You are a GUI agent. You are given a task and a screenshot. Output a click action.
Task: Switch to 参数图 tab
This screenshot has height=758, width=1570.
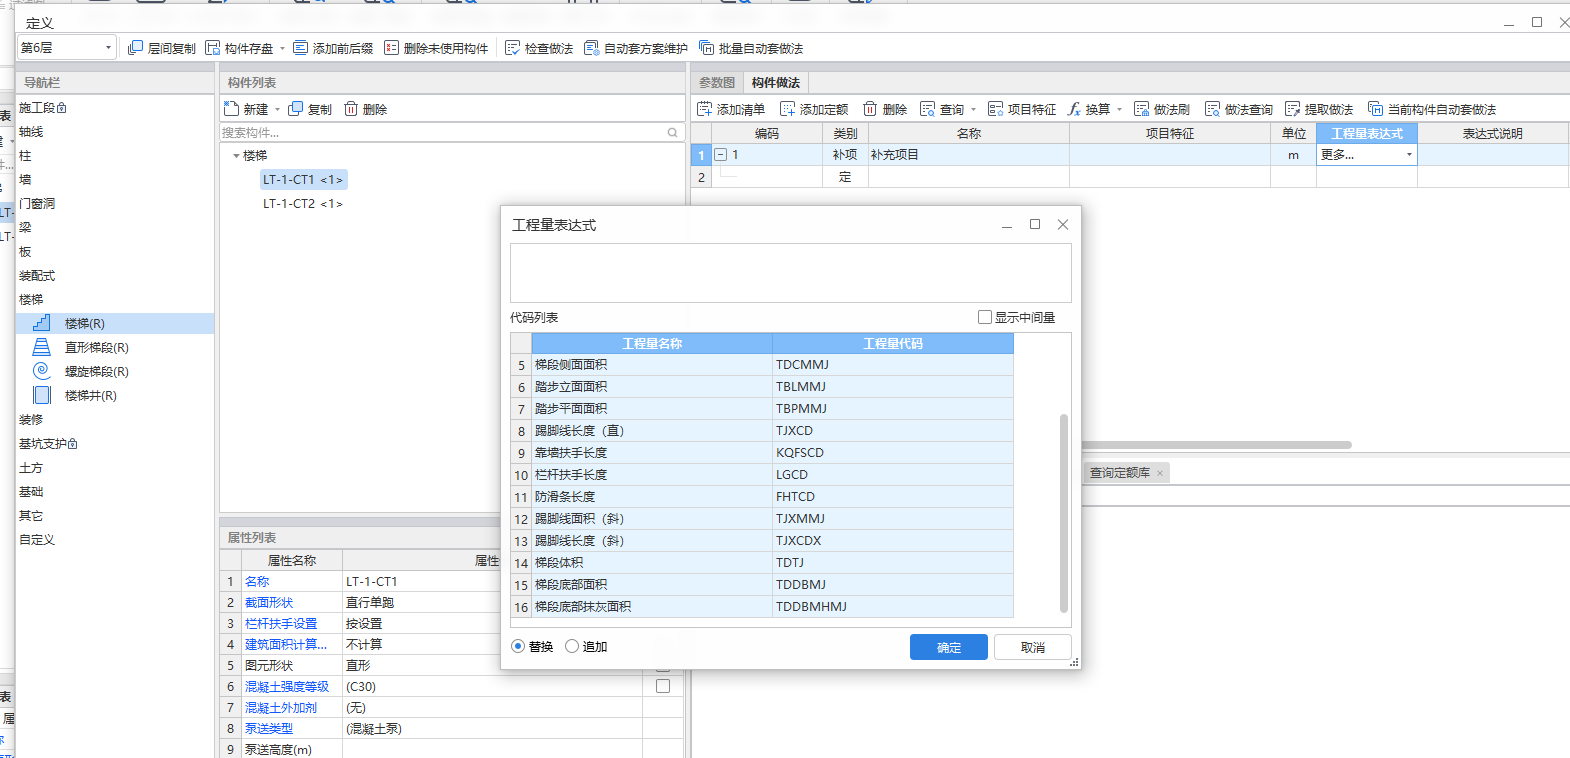[717, 82]
